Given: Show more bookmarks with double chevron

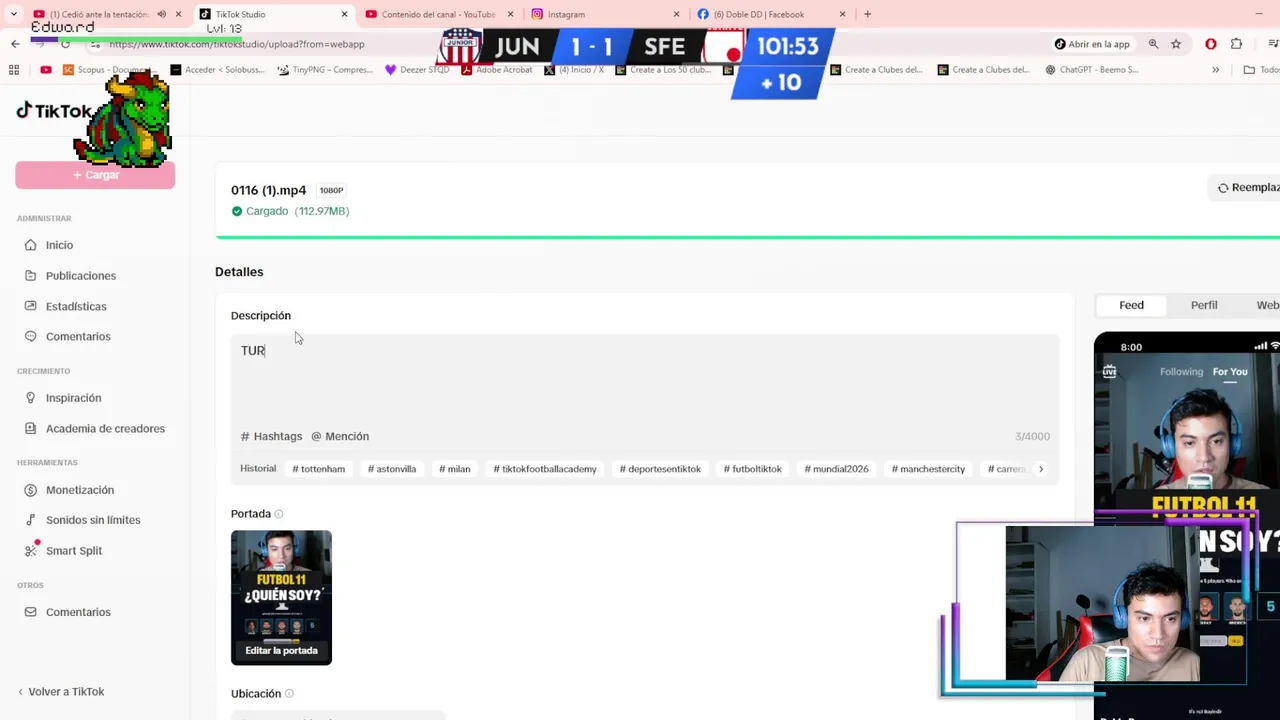Looking at the screenshot, I should [x=1215, y=70].
